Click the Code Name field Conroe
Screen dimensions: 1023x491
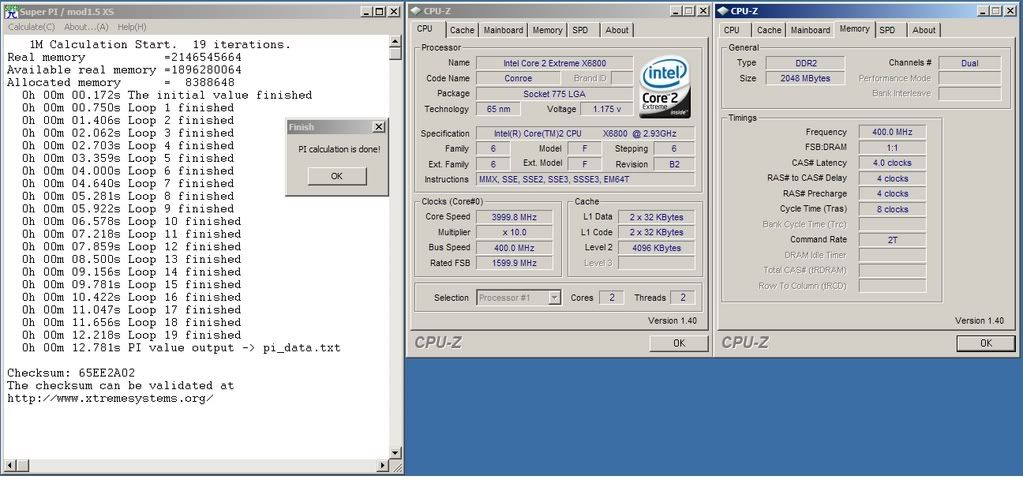pyautogui.click(x=518, y=78)
